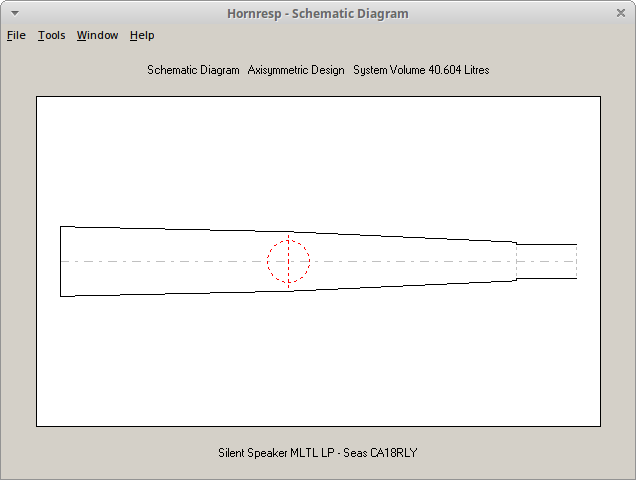
Task: Open the File menu
Action: pyautogui.click(x=16, y=35)
